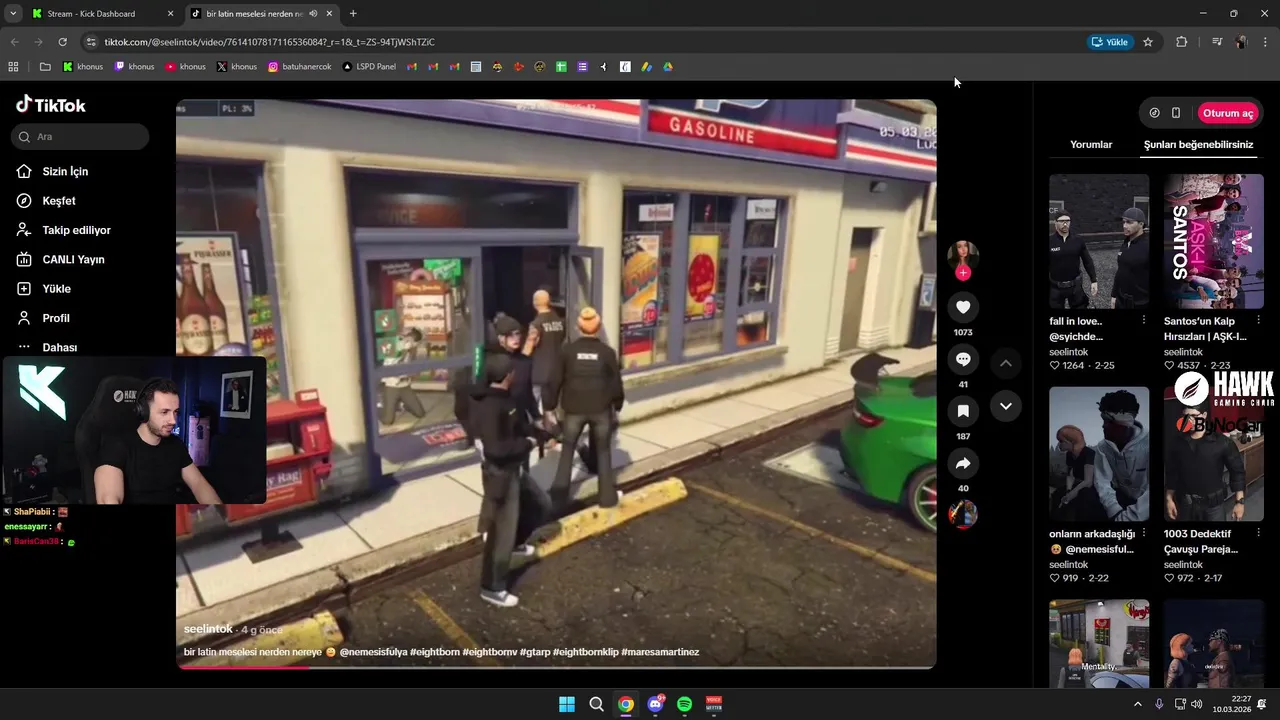Open Discord from the taskbar
Screen dimensions: 1280x720
click(x=656, y=704)
